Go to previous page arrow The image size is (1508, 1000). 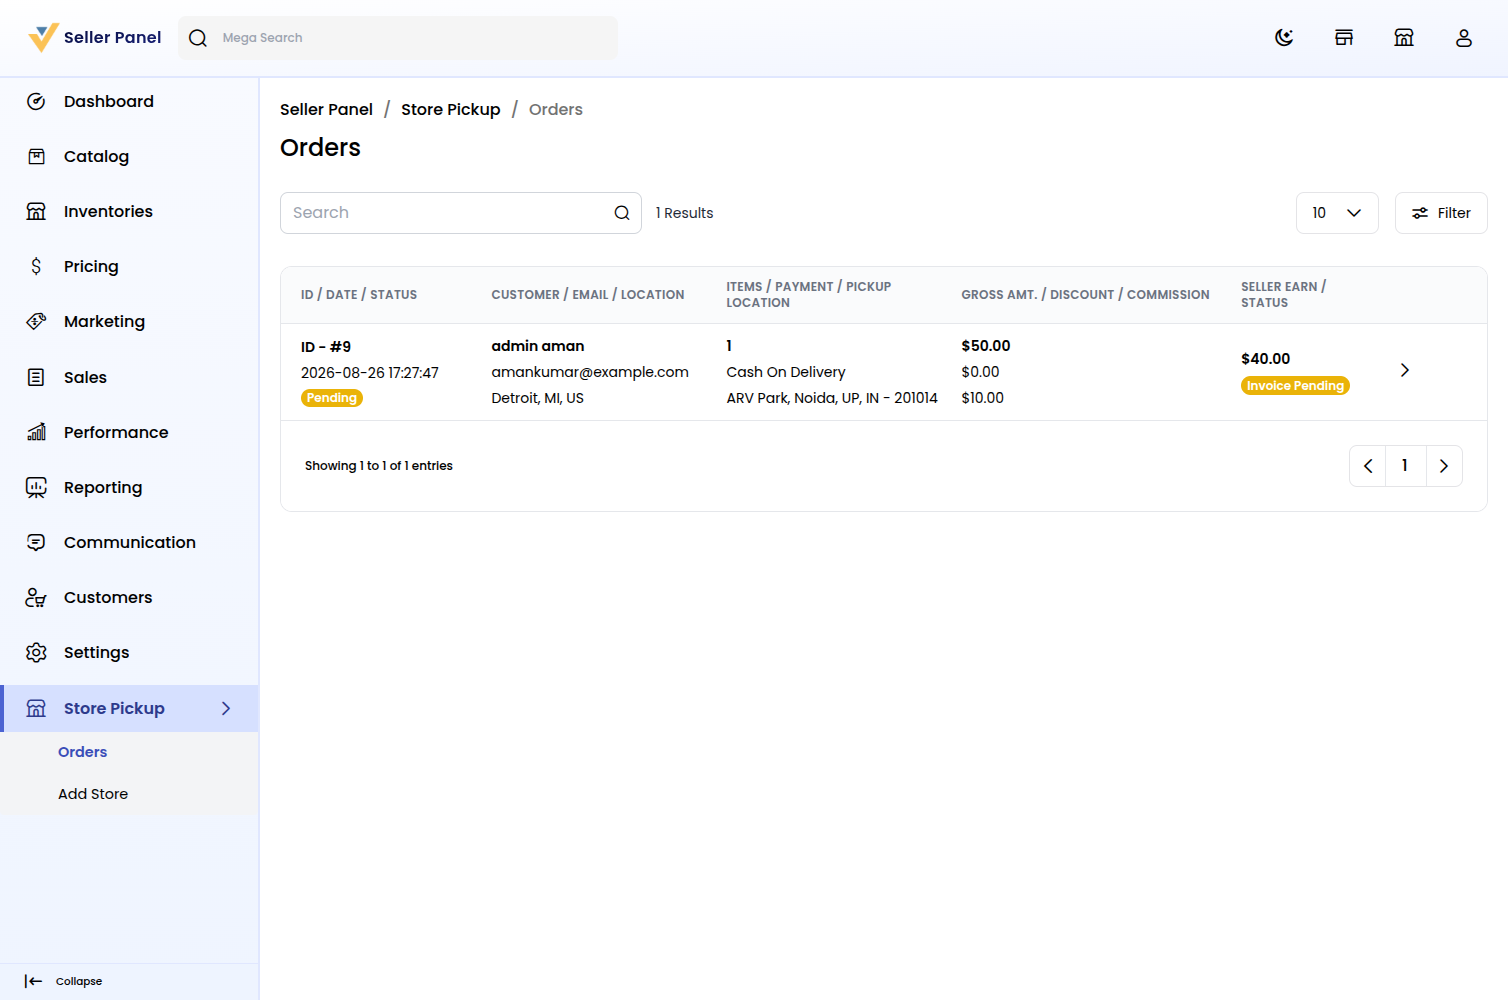click(x=1368, y=466)
